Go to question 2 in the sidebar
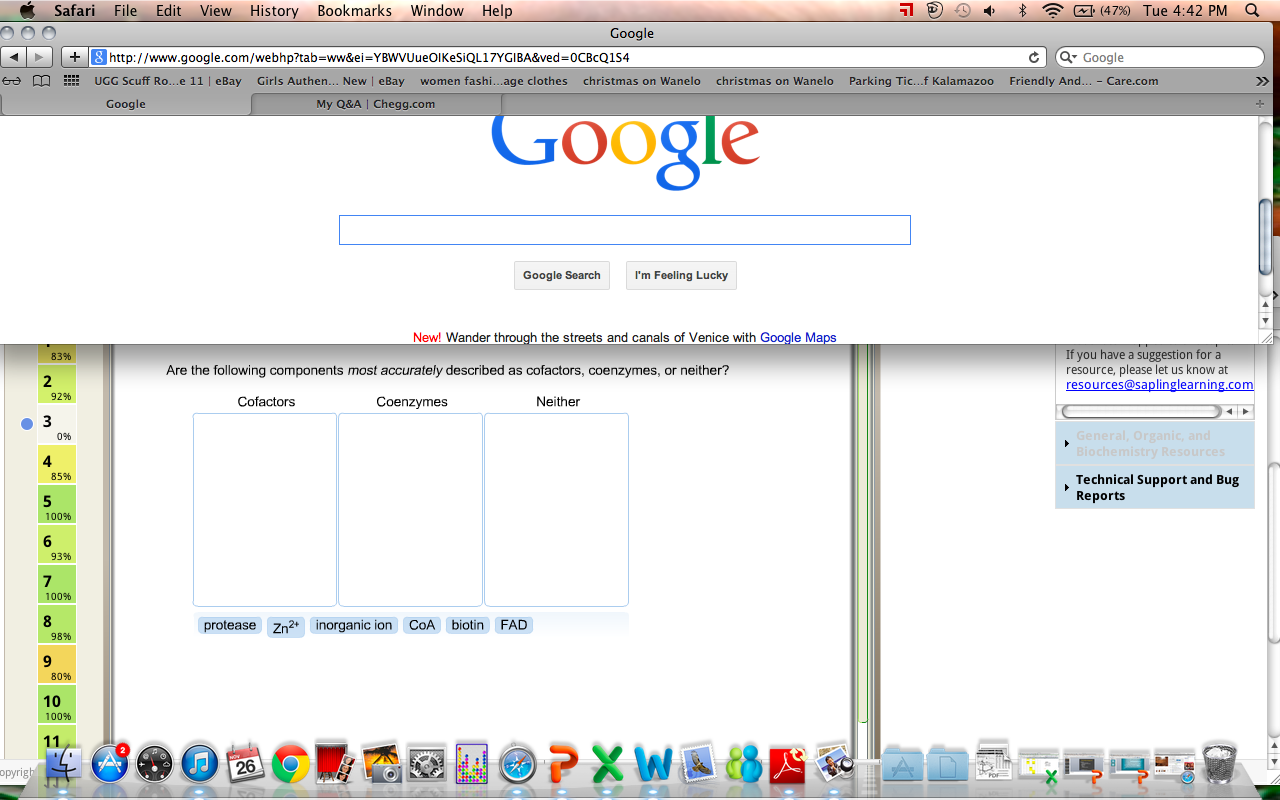The width and height of the screenshot is (1280, 800). point(57,385)
